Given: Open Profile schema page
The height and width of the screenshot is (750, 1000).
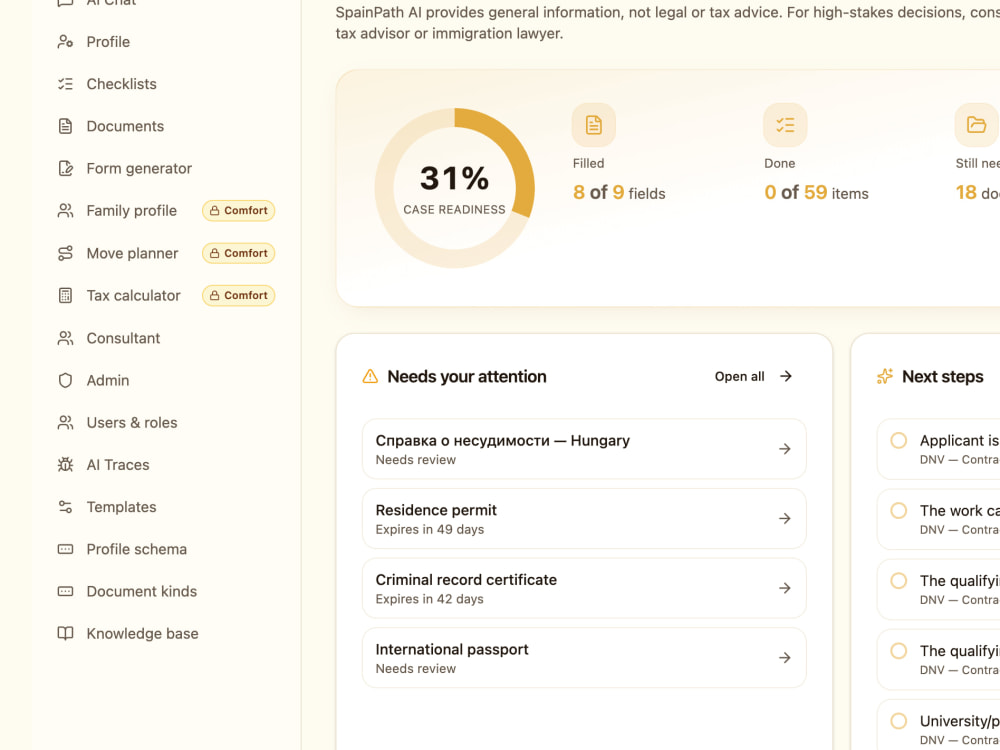Looking at the screenshot, I should (136, 549).
